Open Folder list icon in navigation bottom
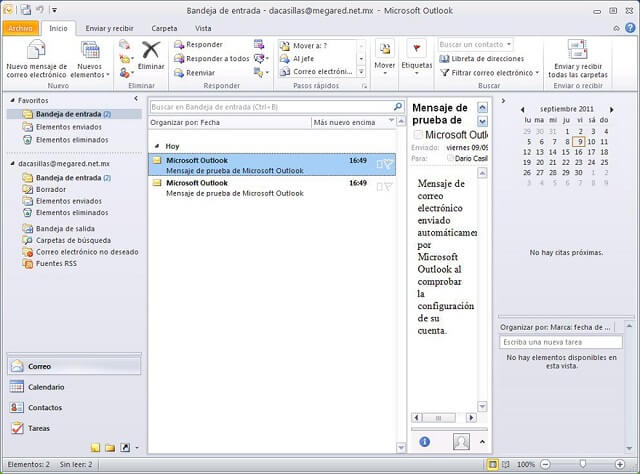This screenshot has height=474, width=640. point(110,448)
